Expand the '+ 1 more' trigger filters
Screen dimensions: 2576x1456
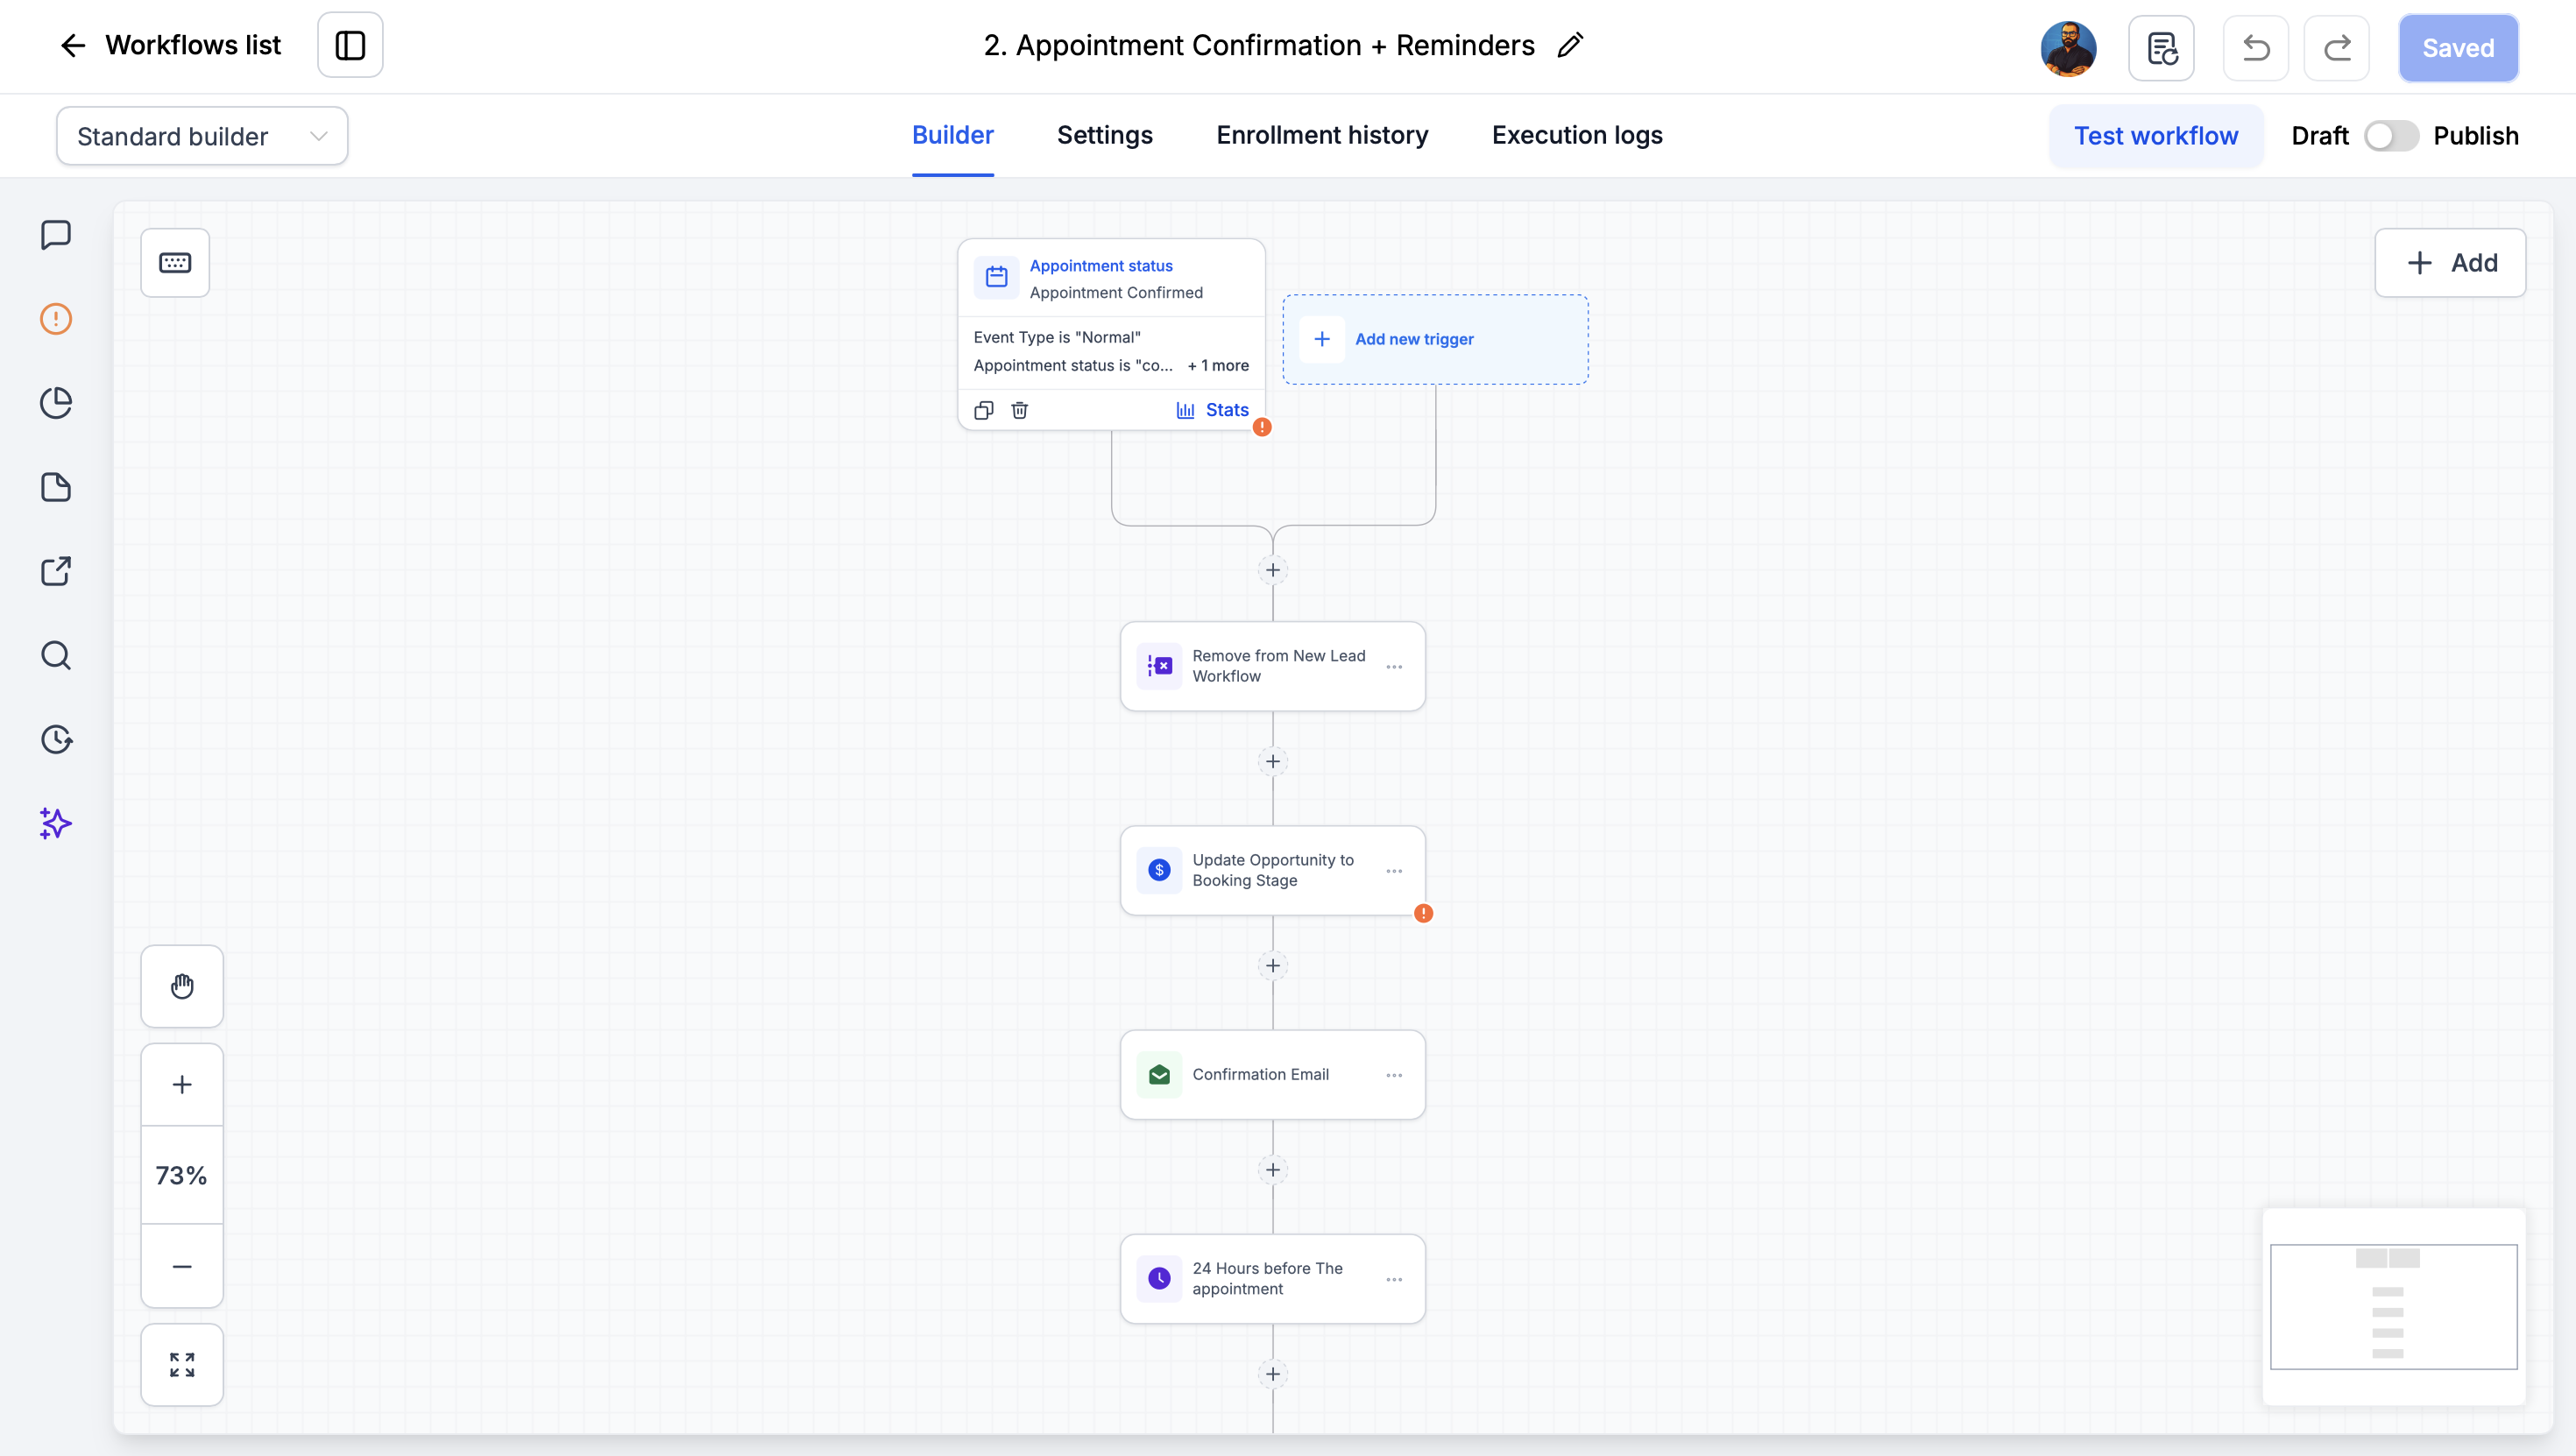pos(1218,366)
